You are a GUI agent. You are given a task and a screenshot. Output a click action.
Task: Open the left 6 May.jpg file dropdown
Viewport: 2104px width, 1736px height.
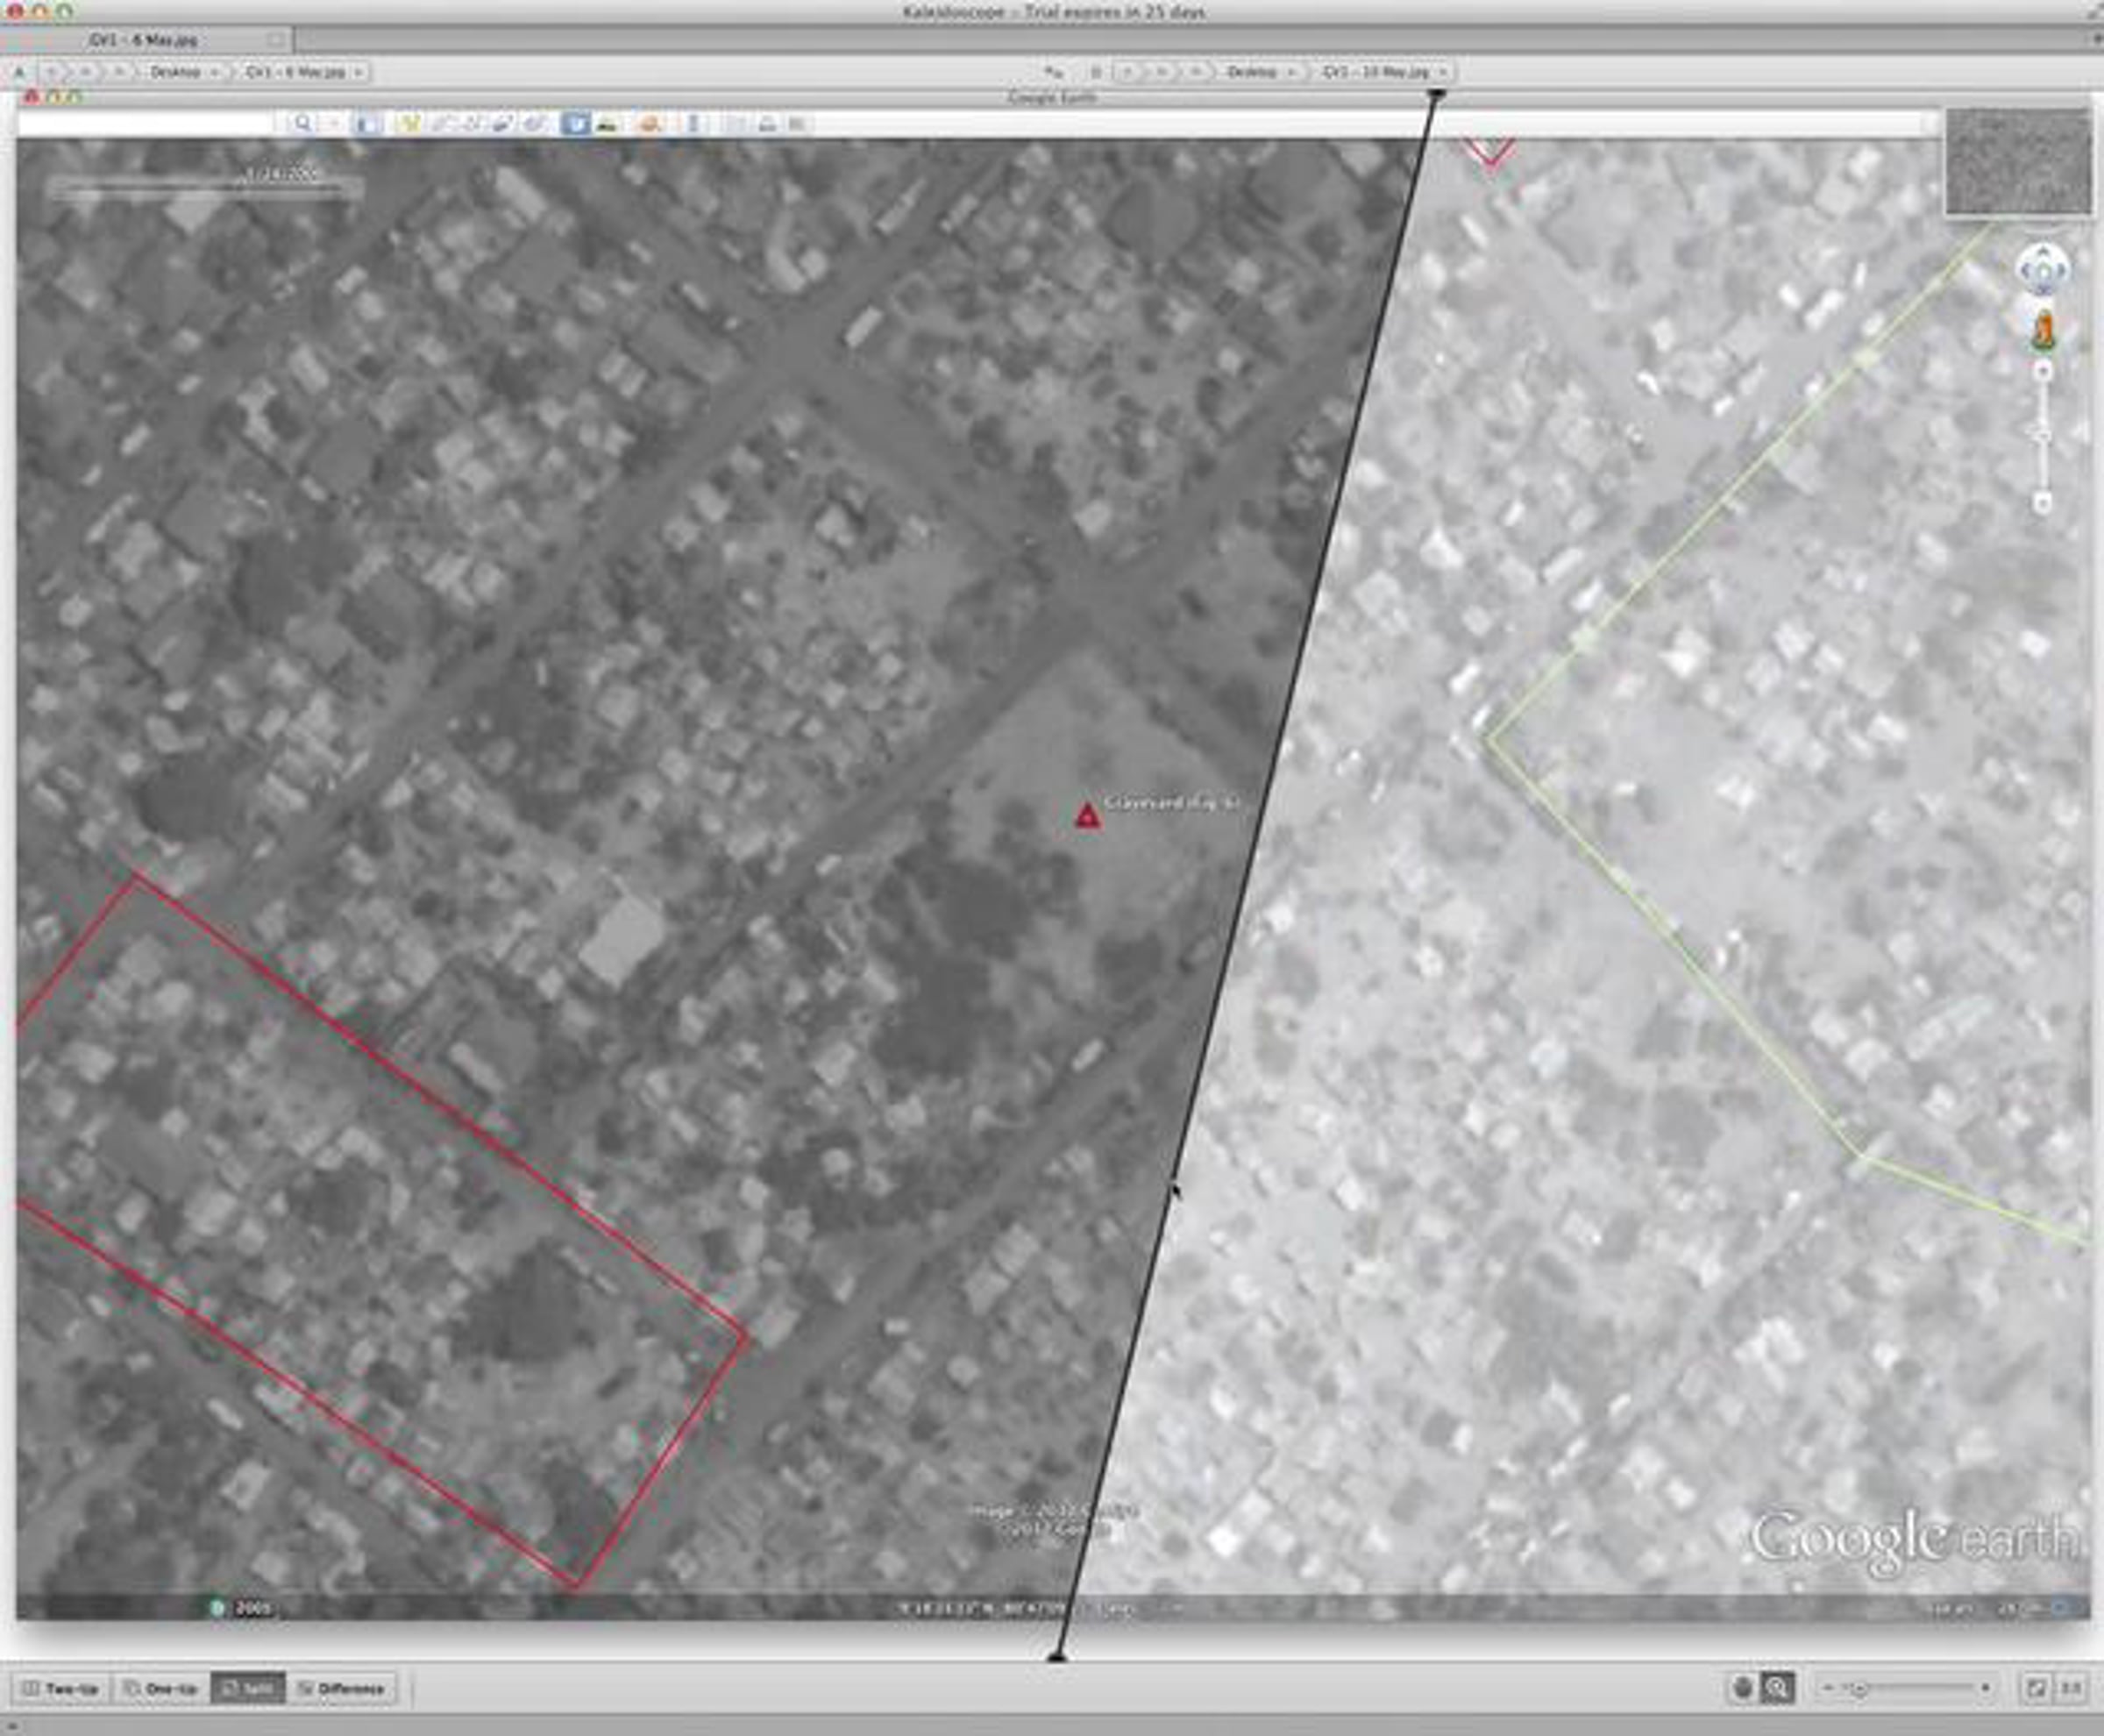pos(303,72)
